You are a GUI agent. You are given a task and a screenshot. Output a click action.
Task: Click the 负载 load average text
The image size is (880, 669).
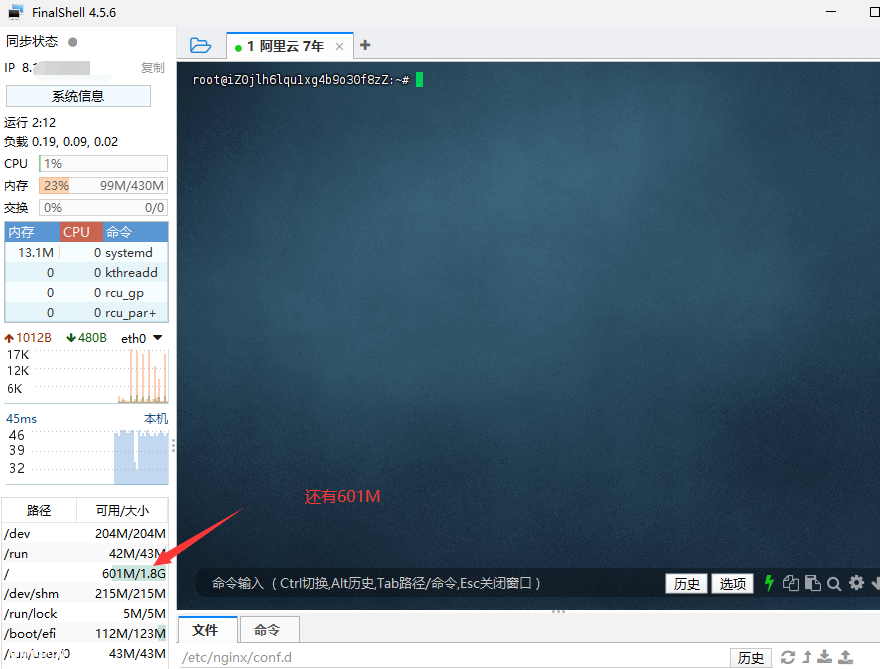[61, 141]
